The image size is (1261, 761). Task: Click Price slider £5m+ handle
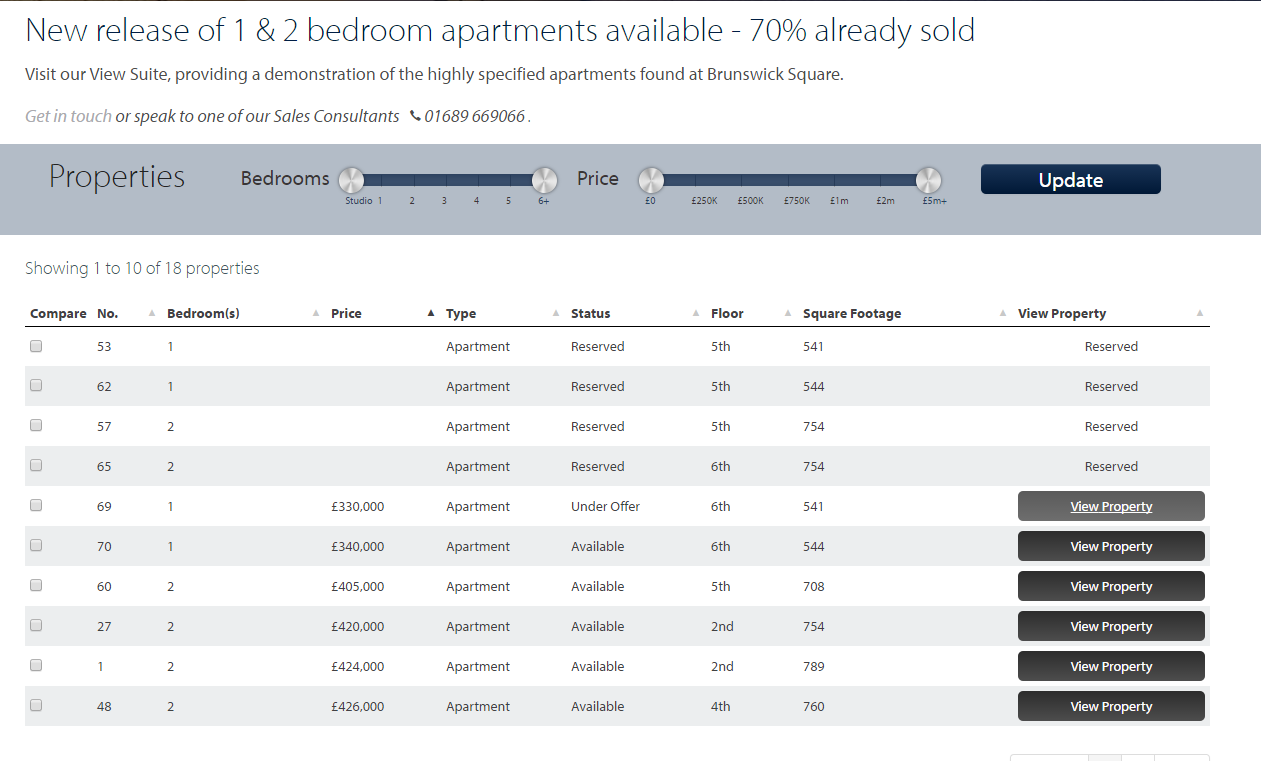[x=929, y=180]
